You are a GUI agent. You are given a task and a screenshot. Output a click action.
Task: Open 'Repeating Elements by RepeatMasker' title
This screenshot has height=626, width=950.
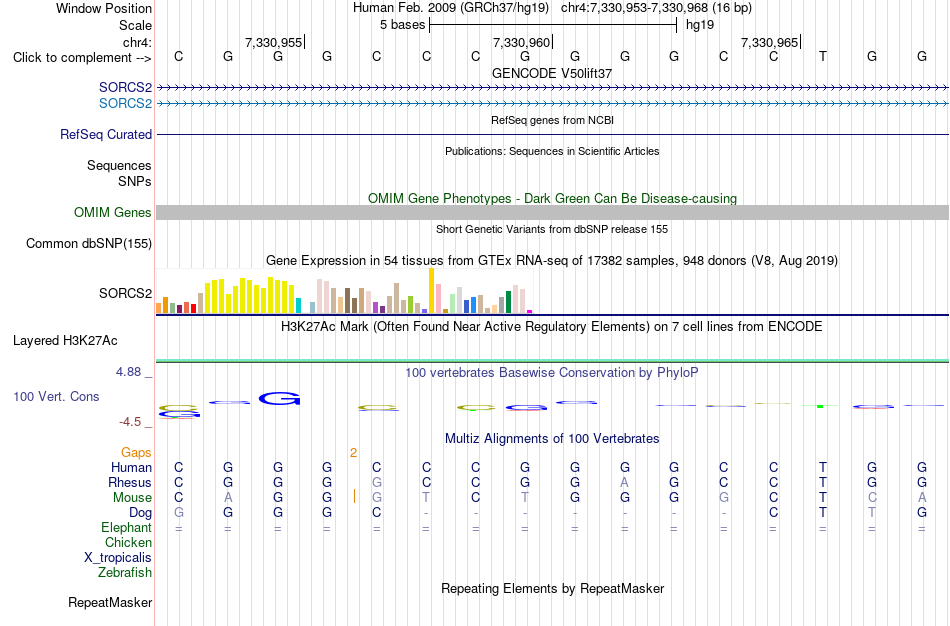552,588
